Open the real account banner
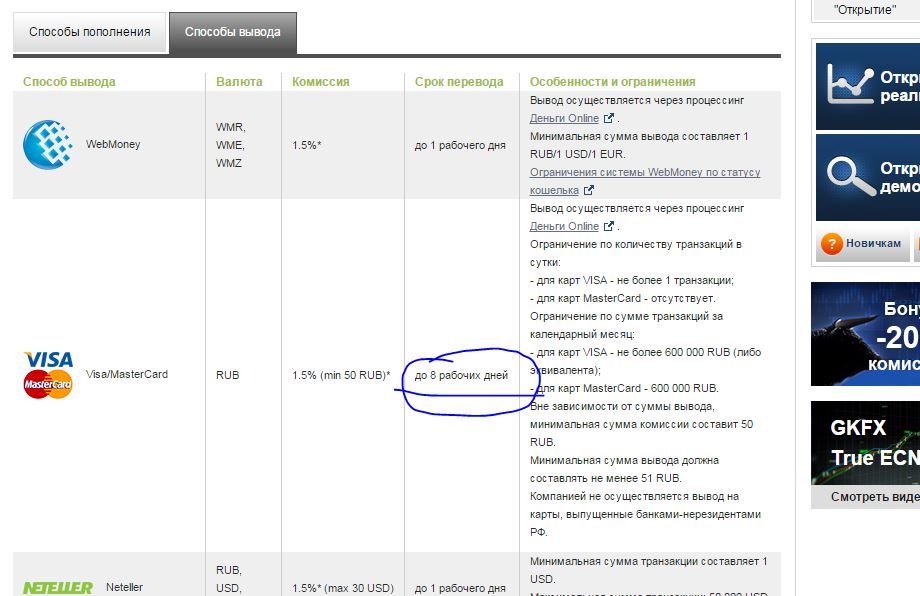920x596 pixels. pos(868,86)
